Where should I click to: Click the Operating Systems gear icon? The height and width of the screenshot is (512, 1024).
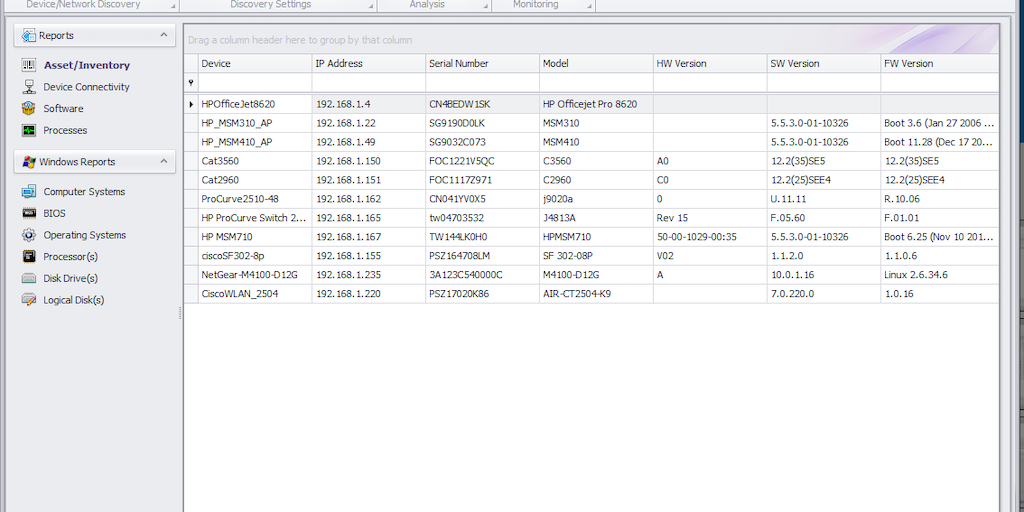(29, 235)
